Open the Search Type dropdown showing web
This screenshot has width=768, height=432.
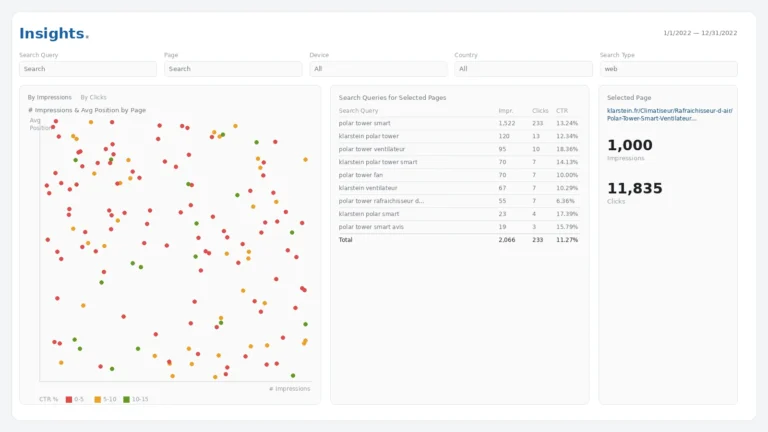669,69
